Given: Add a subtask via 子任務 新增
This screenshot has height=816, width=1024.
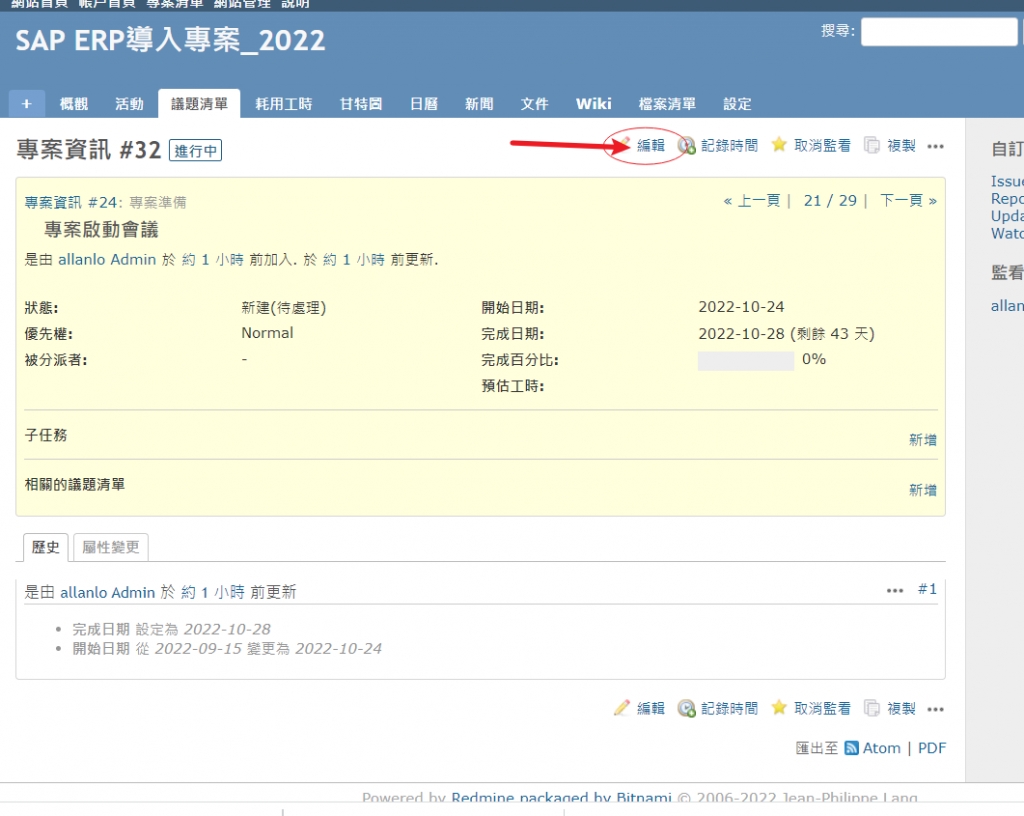Looking at the screenshot, I should pos(922,440).
